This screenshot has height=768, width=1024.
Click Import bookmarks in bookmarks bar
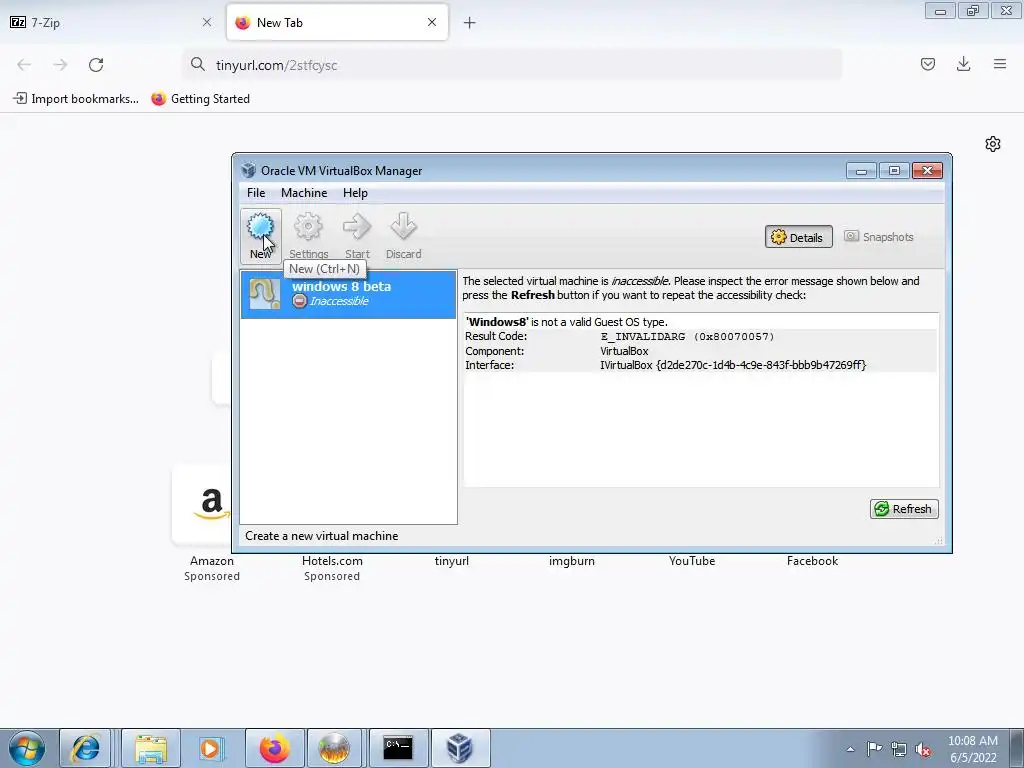(76, 99)
